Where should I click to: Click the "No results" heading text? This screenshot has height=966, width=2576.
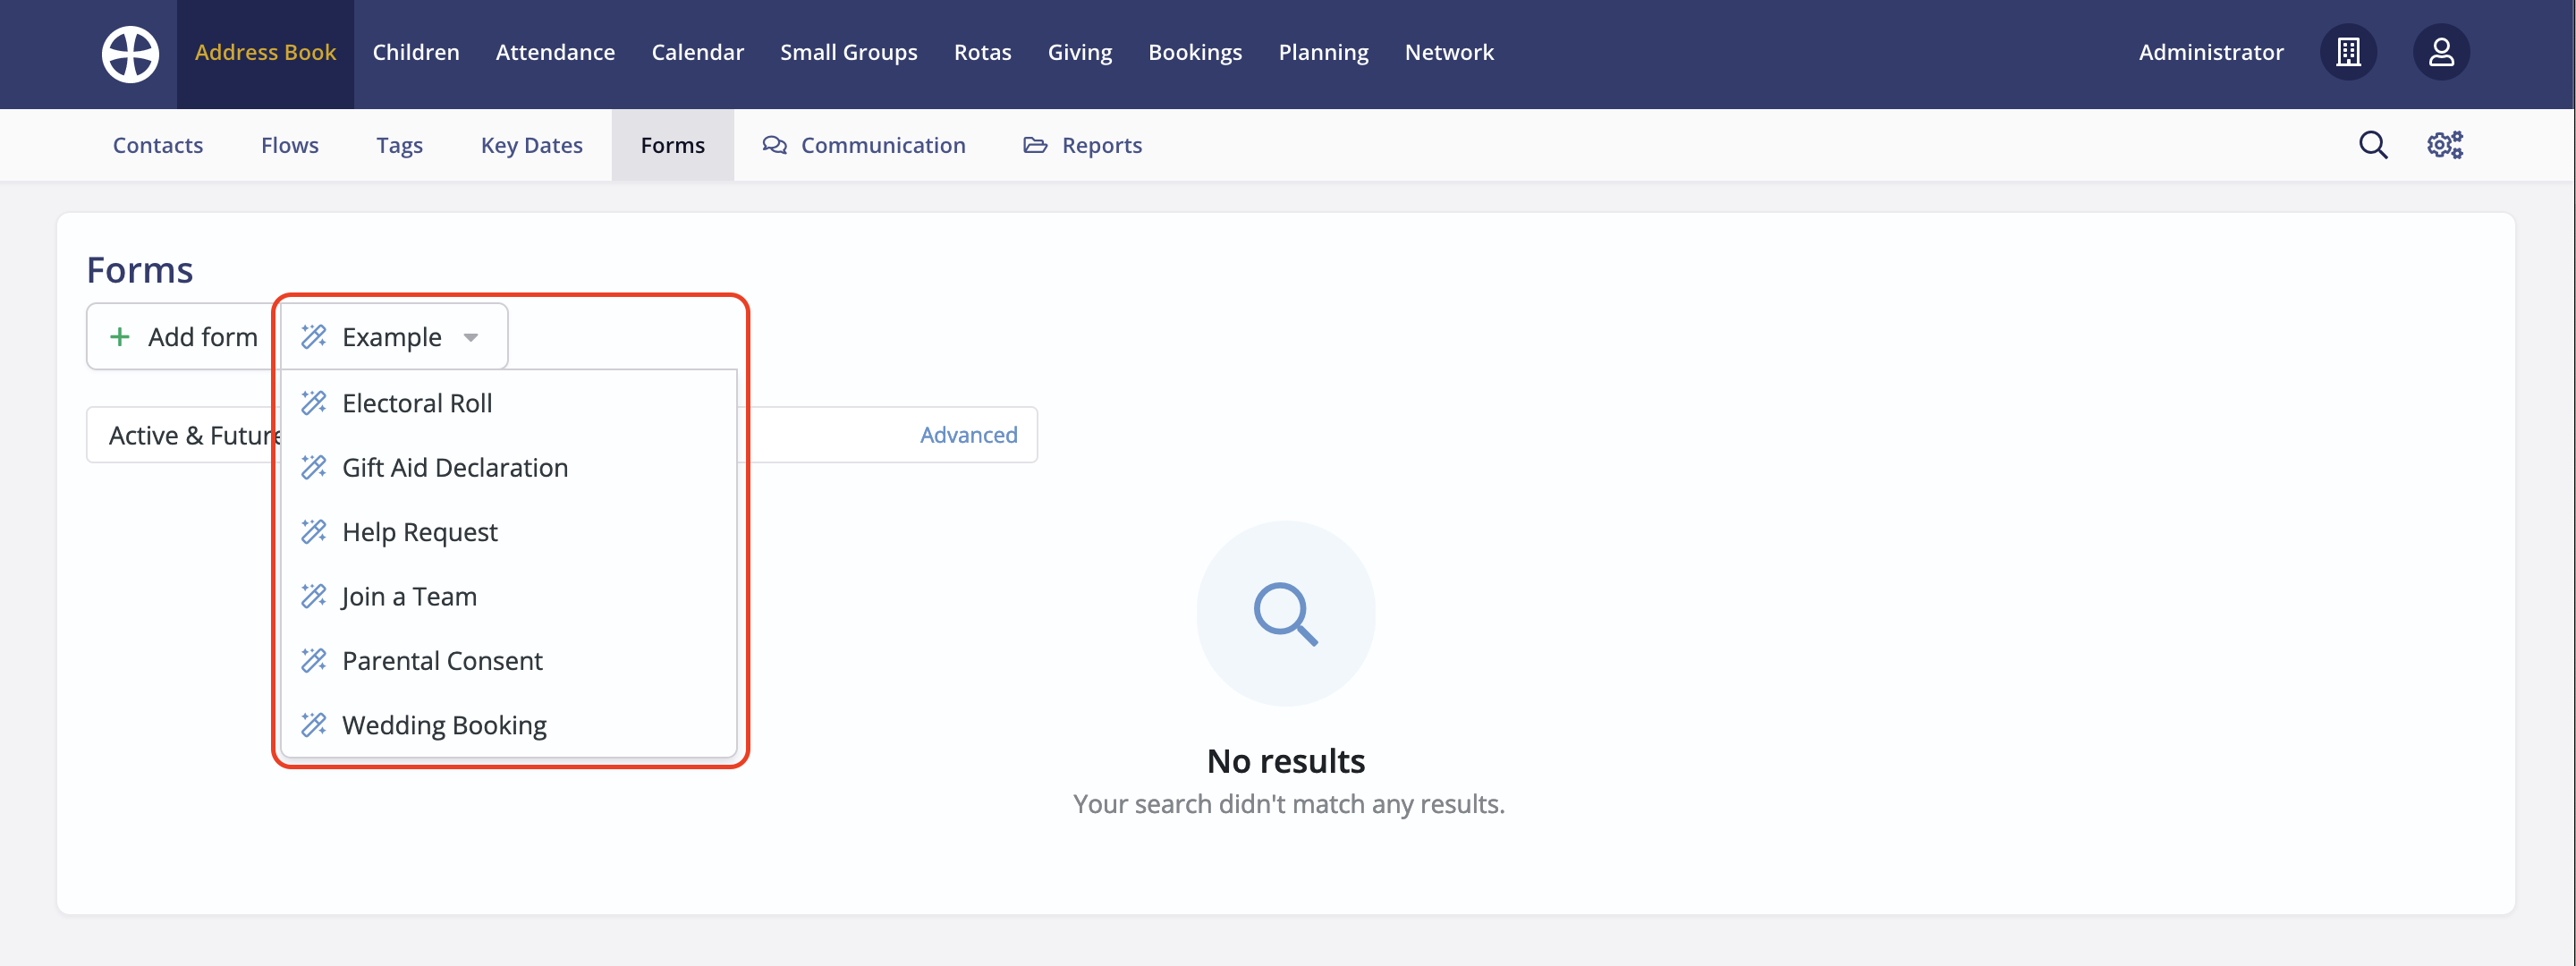(x=1286, y=761)
